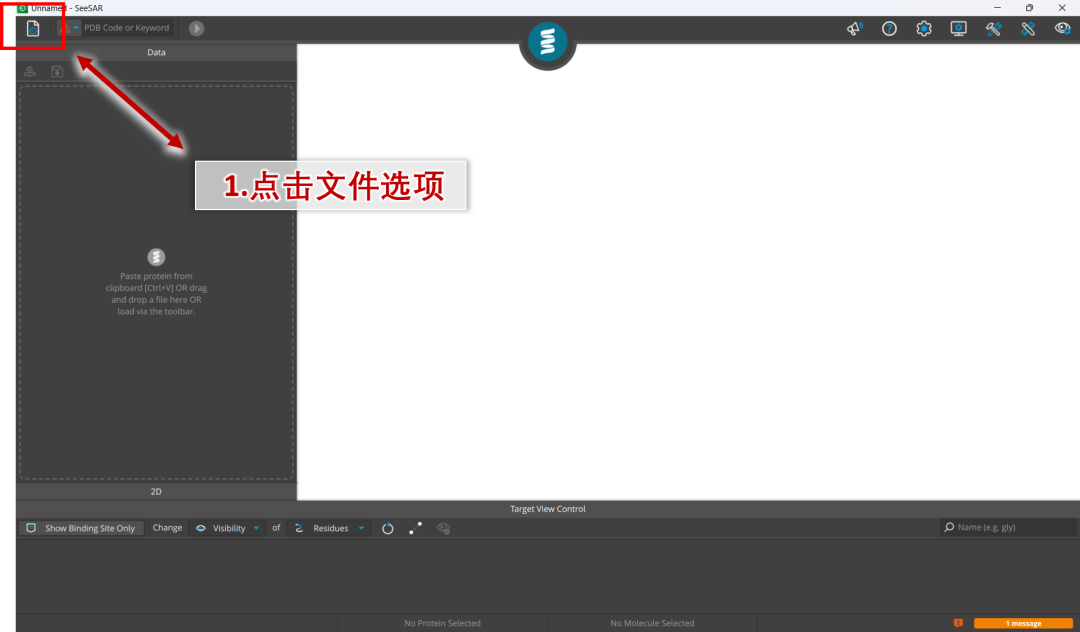Expand the 2D panel header
Screen dimensions: 1080x632
pos(156,492)
